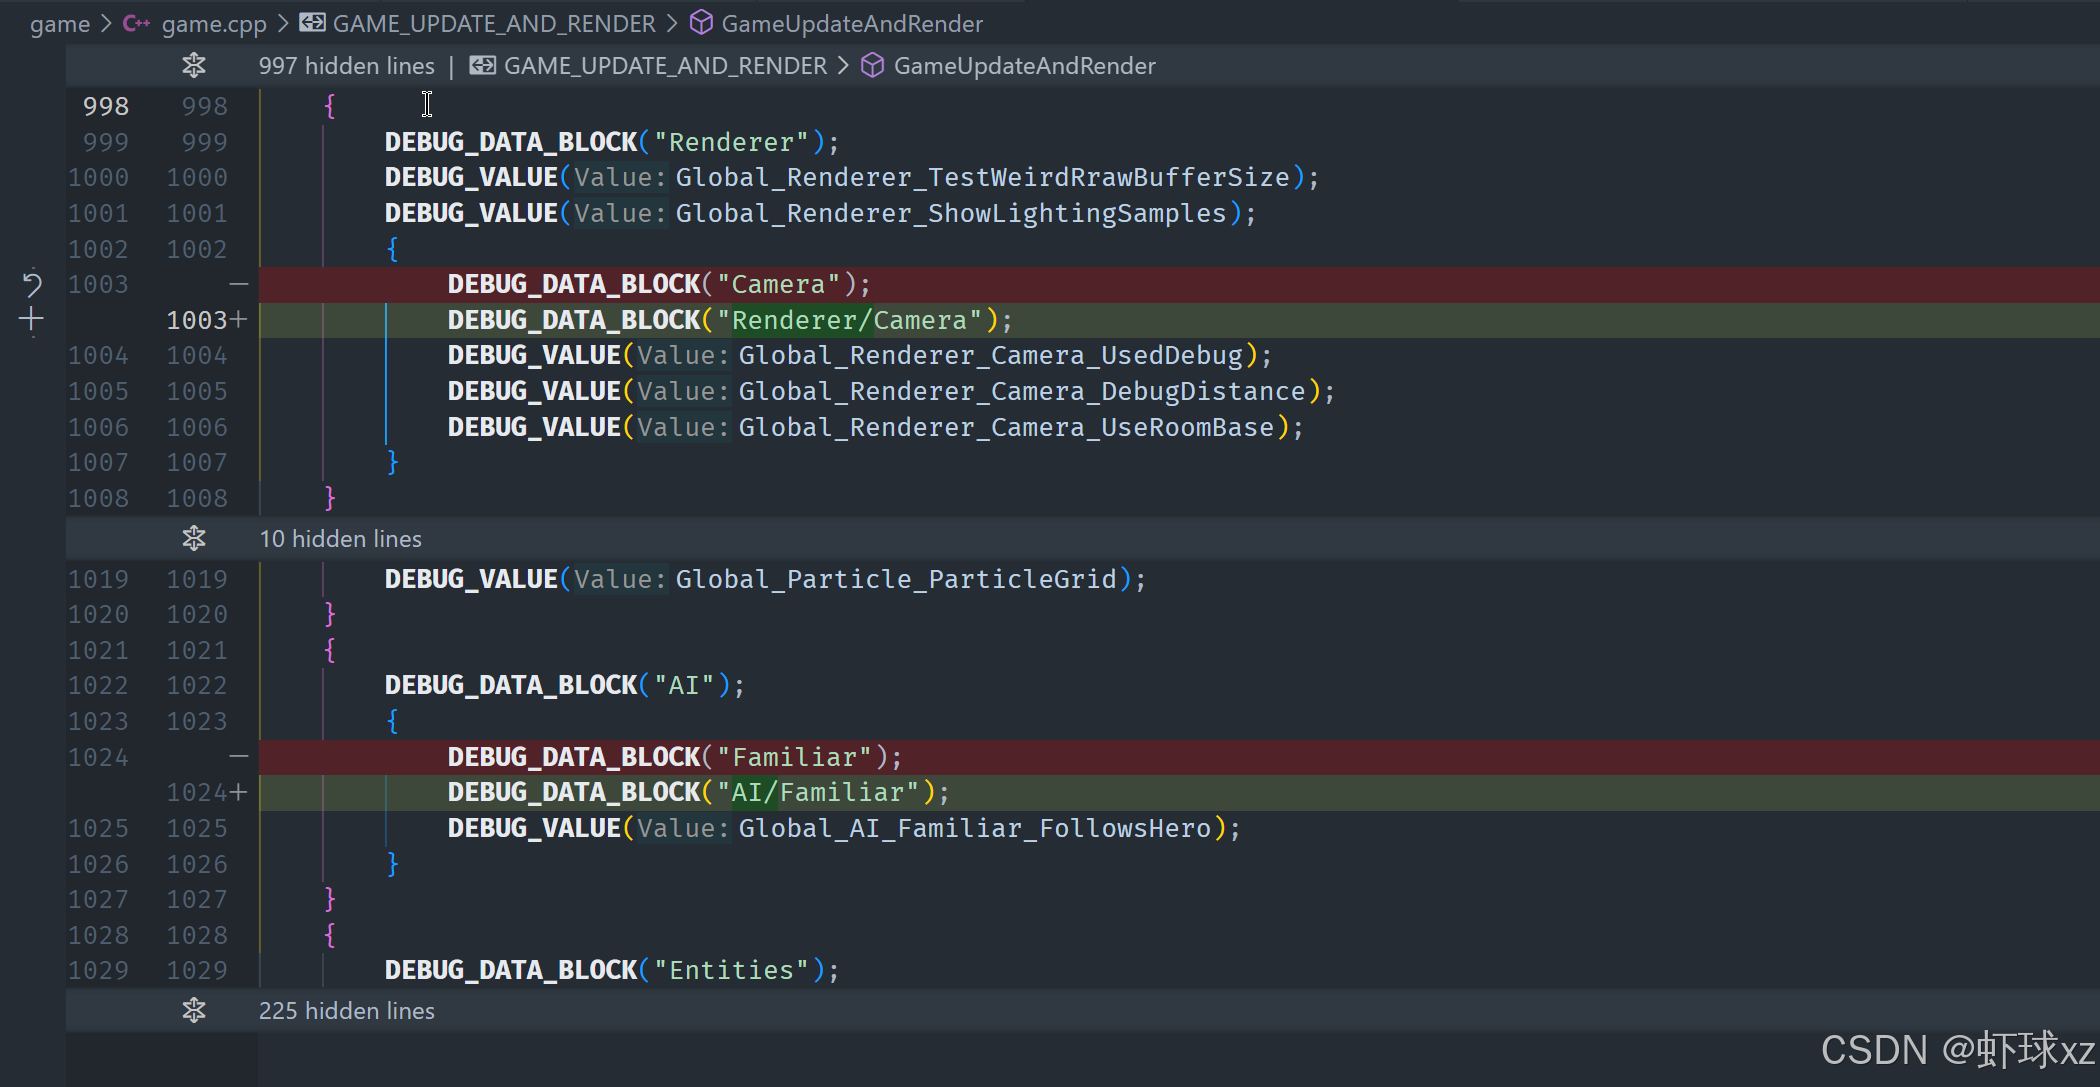2100x1087 pixels.
Task: Open the game.cpp breadcrumb item
Action: coord(214,24)
